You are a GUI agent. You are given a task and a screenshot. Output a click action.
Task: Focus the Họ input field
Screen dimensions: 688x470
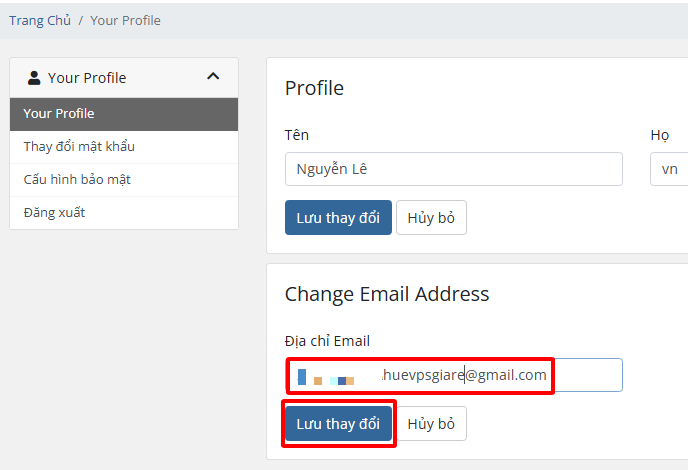[x=669, y=169]
